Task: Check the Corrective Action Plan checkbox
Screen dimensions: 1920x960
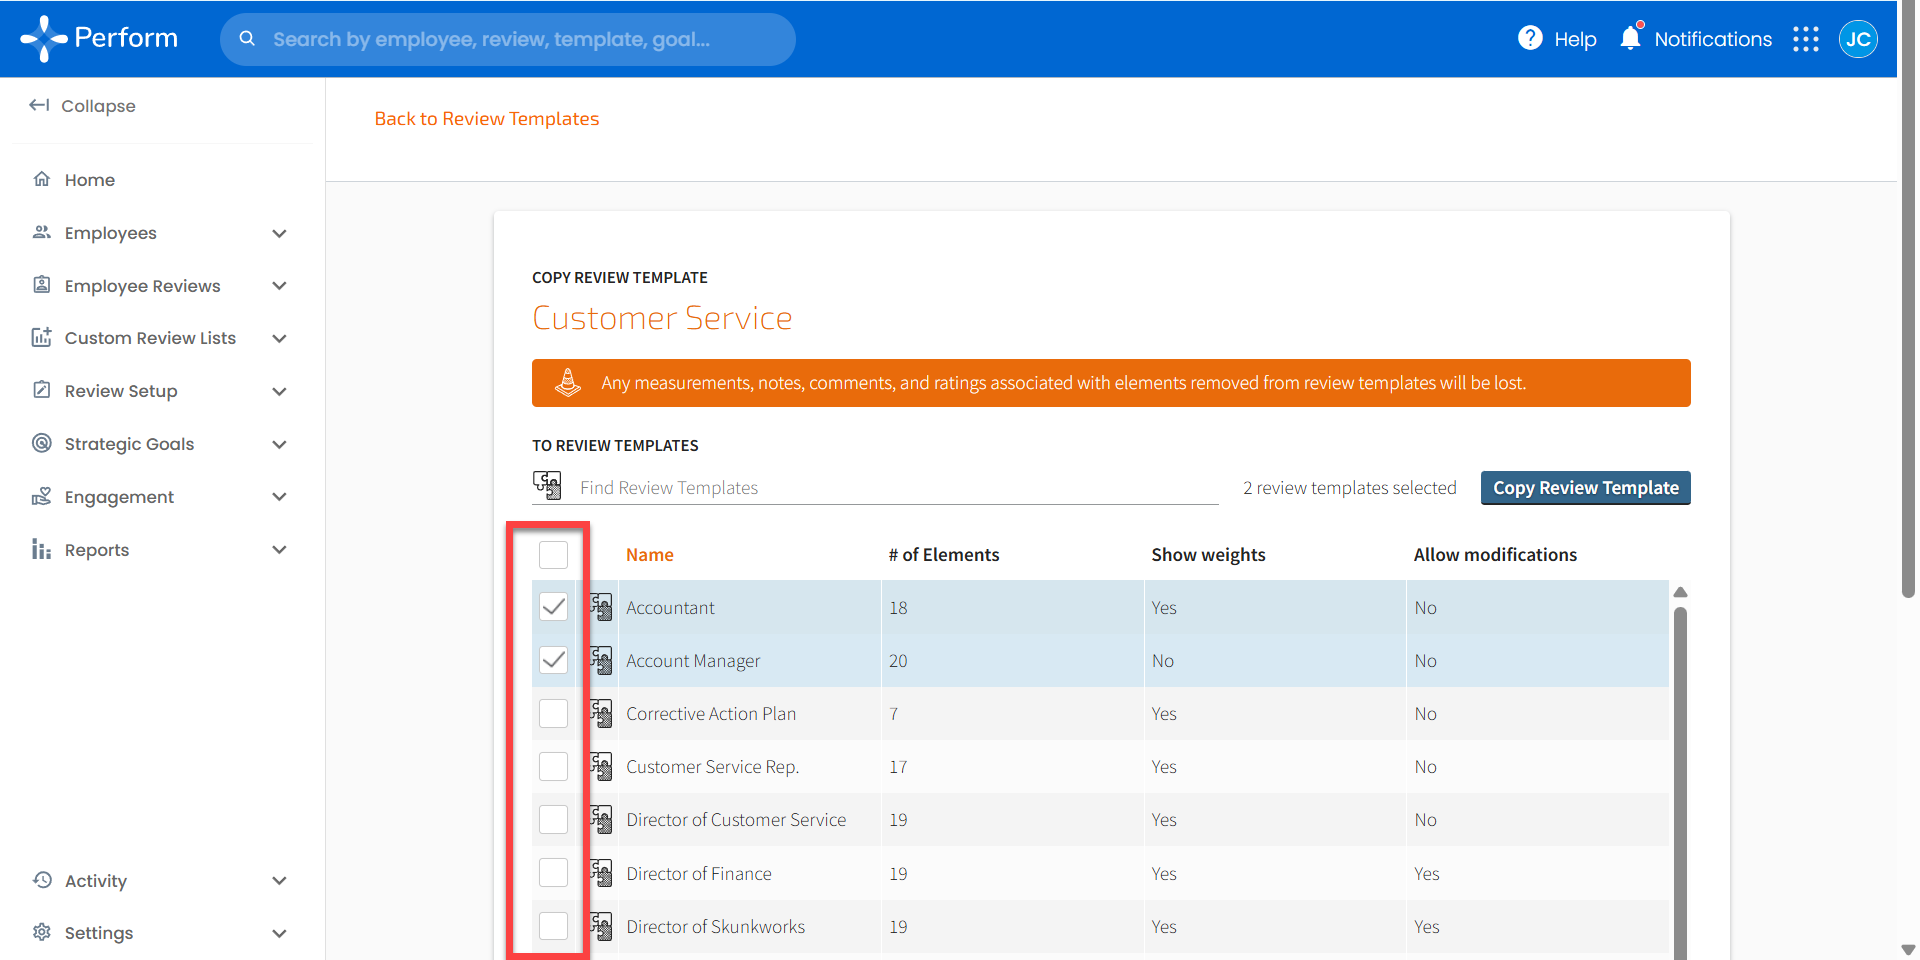Action: click(x=553, y=713)
